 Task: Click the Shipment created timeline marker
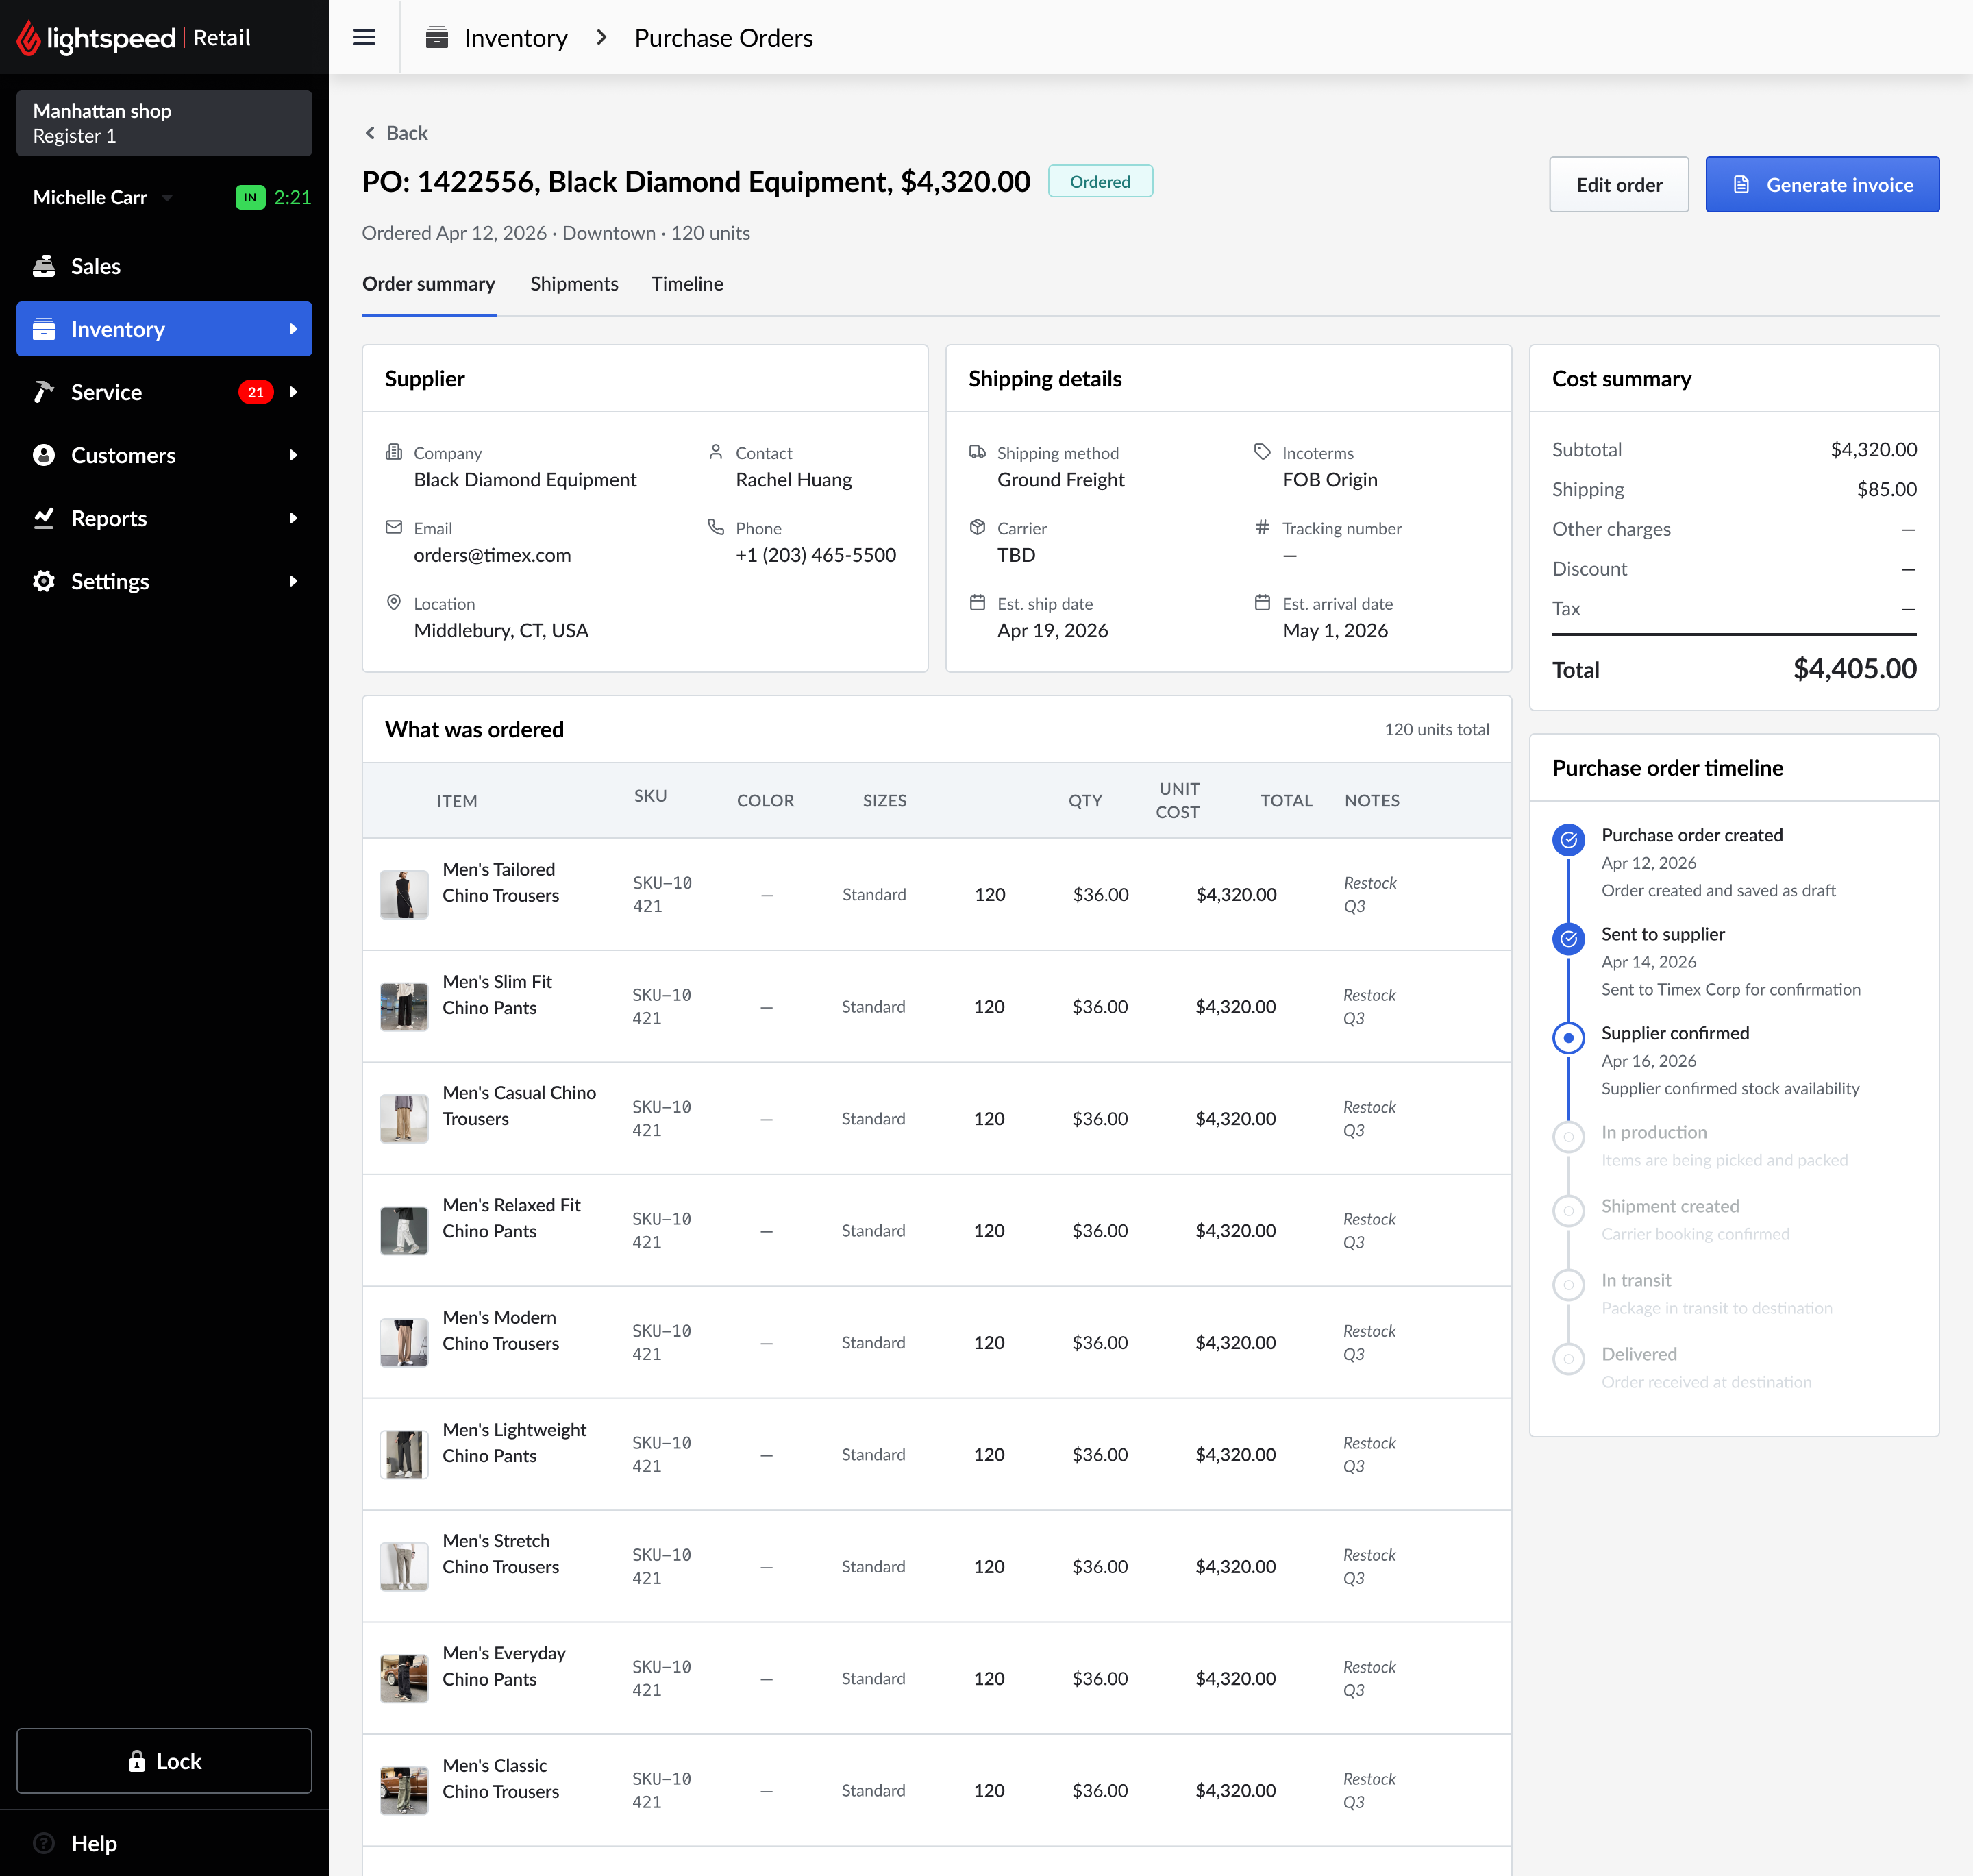tap(1568, 1210)
